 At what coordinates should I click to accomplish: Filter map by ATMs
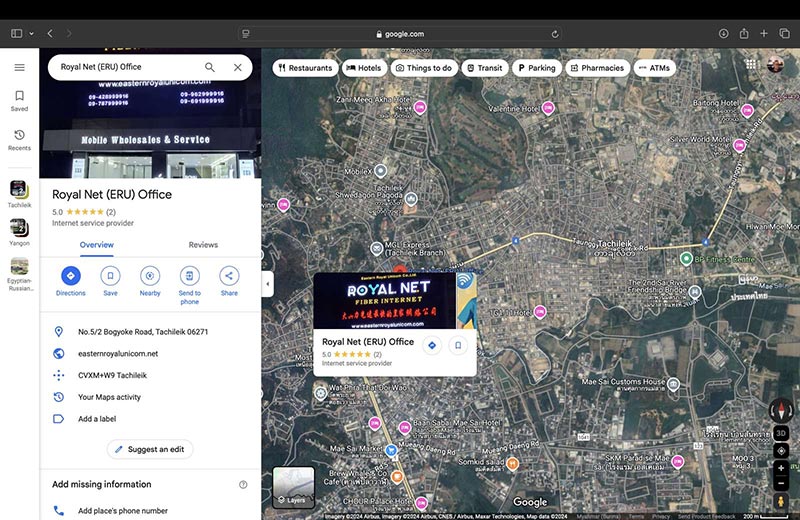(655, 68)
